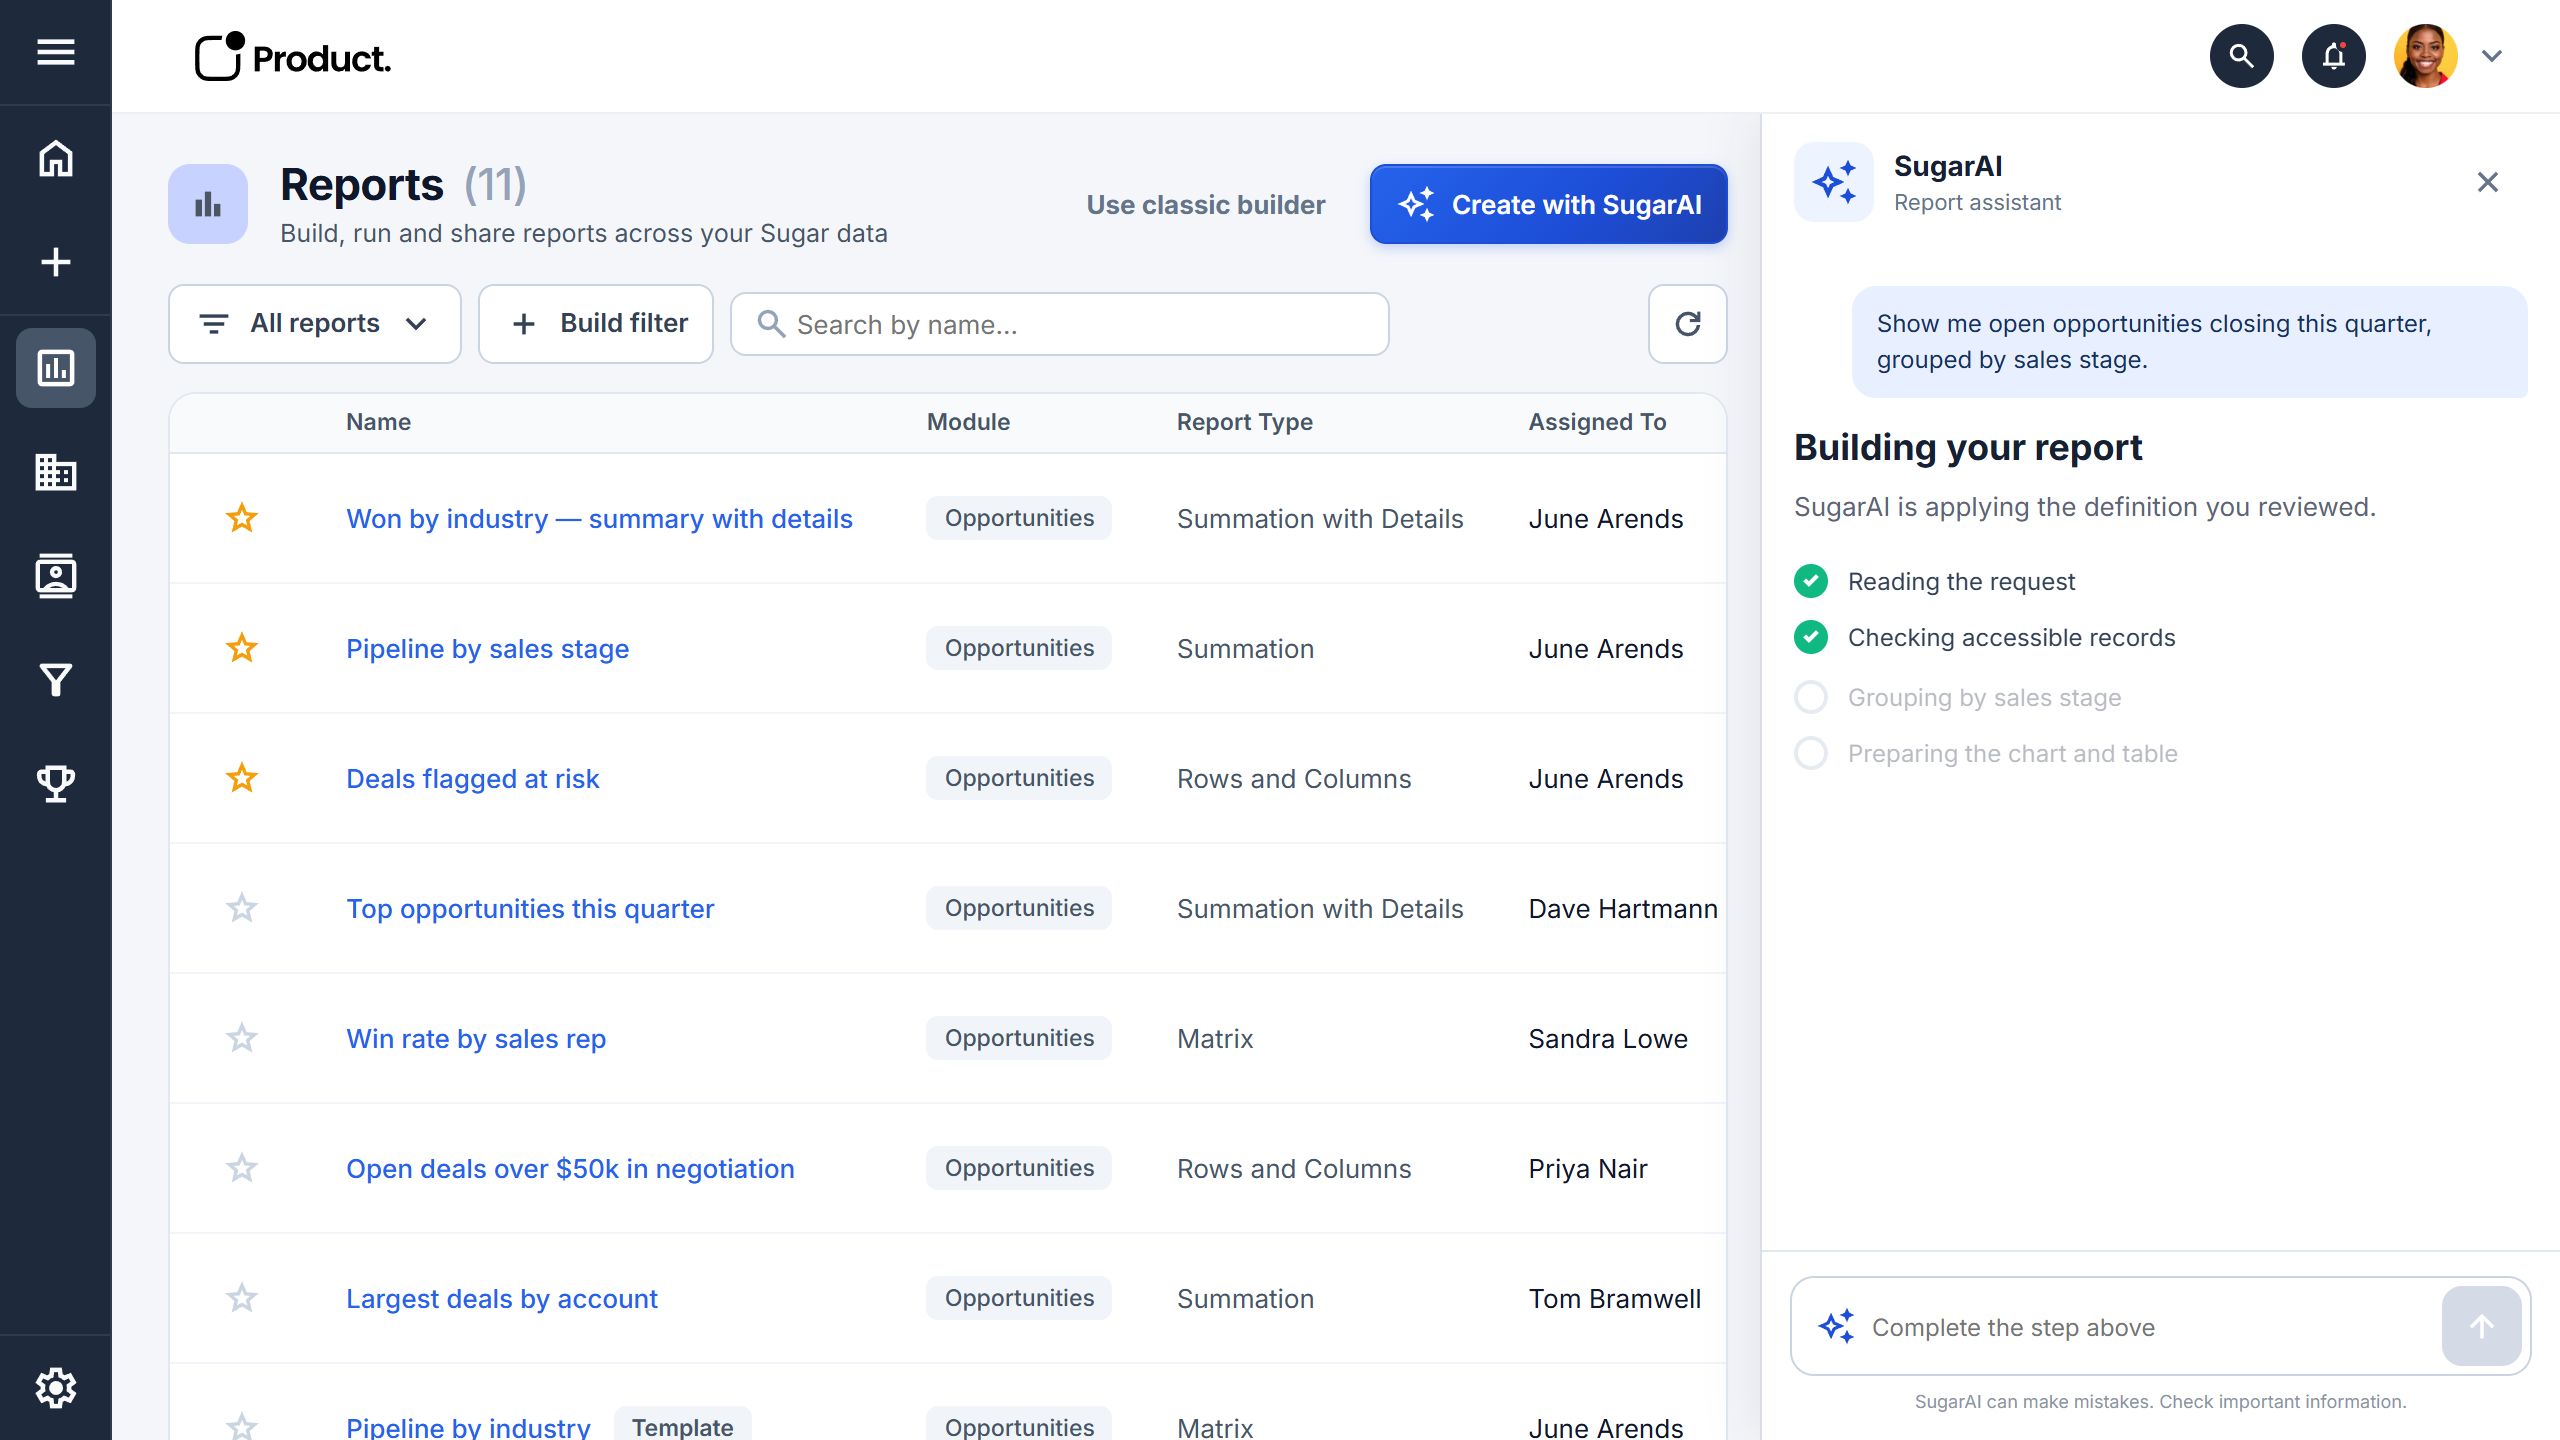Open the Reports chart icon in sidebar

pos(56,368)
